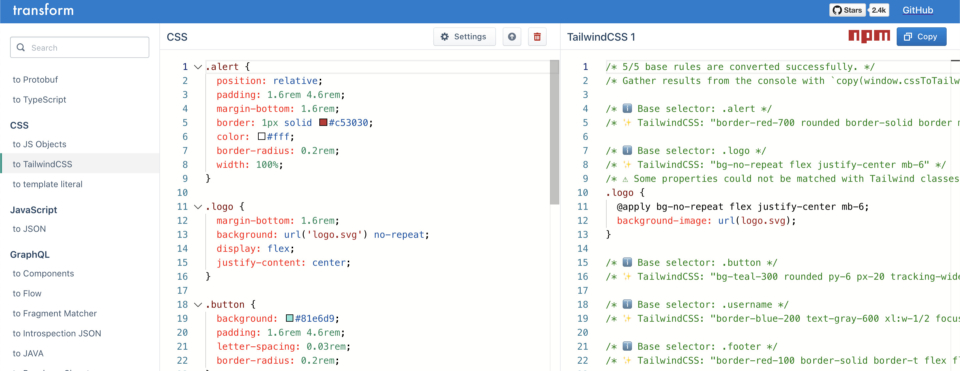Open the GitHub link in header

click(918, 10)
